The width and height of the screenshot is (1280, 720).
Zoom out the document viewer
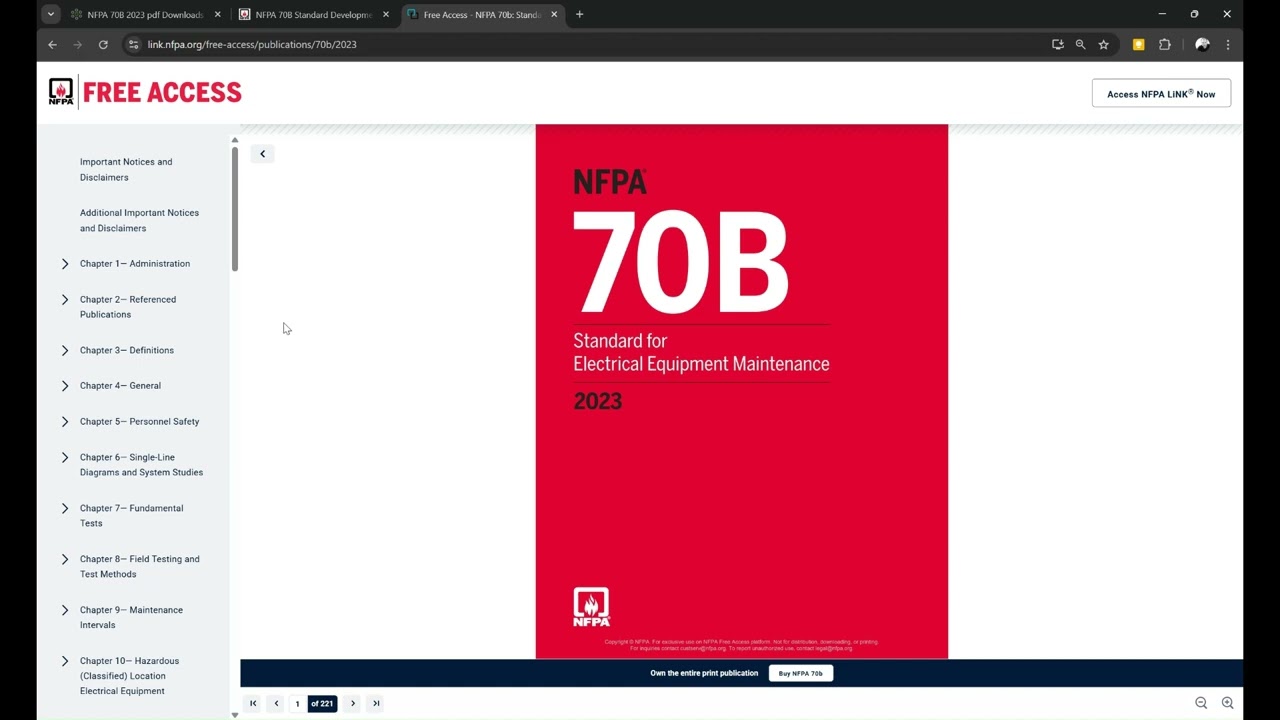[x=1201, y=703]
